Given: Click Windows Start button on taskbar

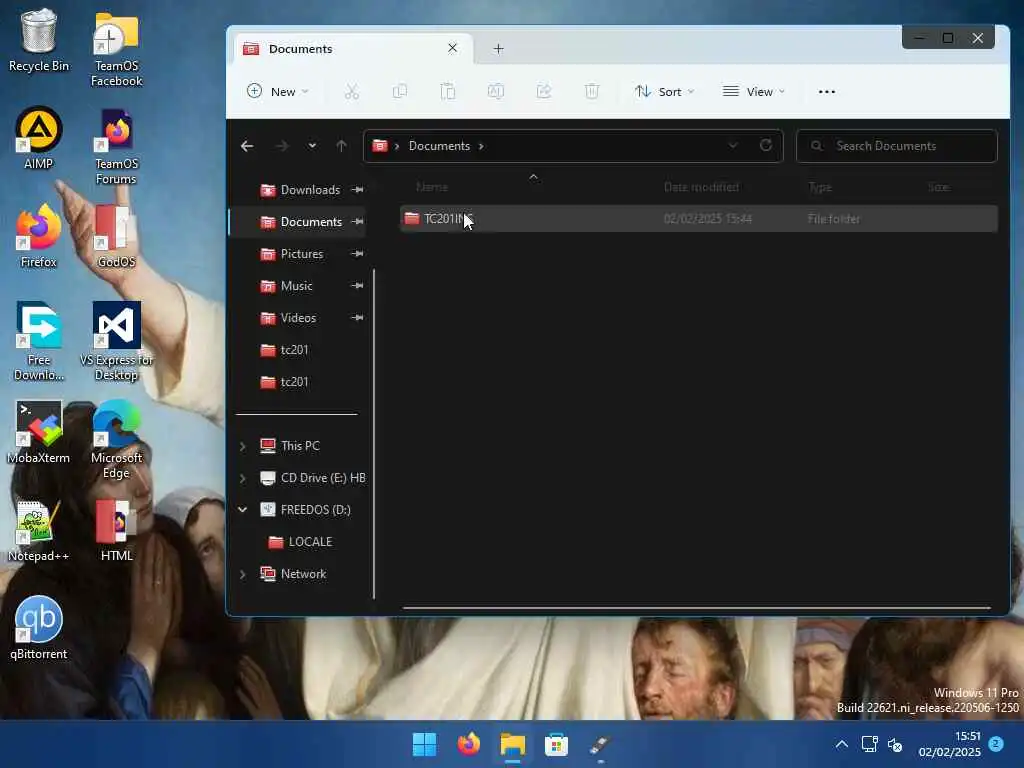Looking at the screenshot, I should (x=424, y=744).
